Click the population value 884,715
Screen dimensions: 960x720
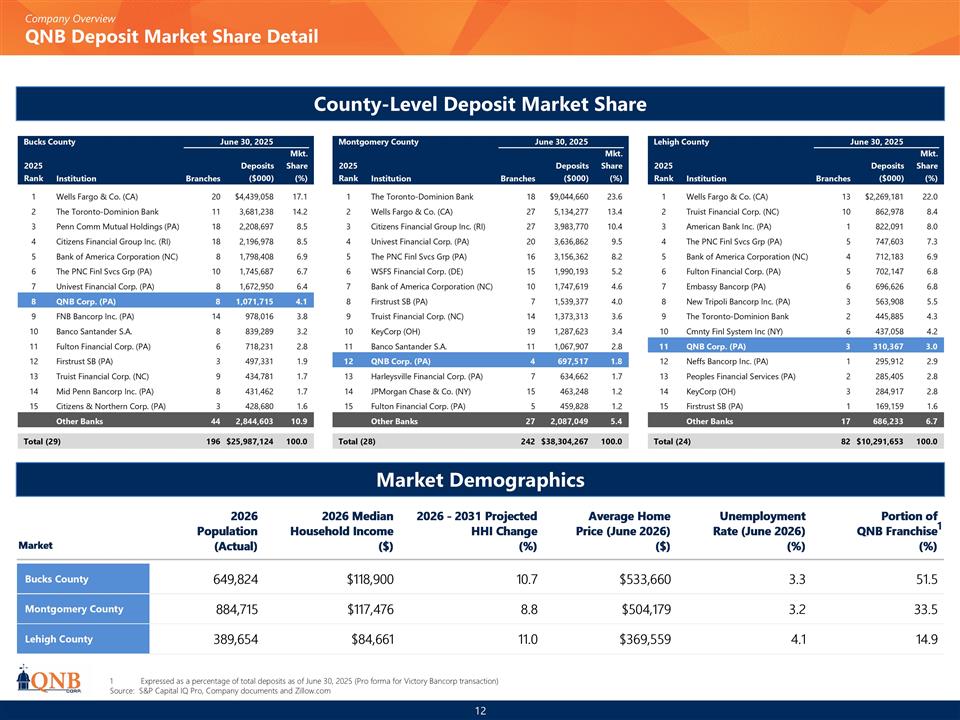pos(237,609)
